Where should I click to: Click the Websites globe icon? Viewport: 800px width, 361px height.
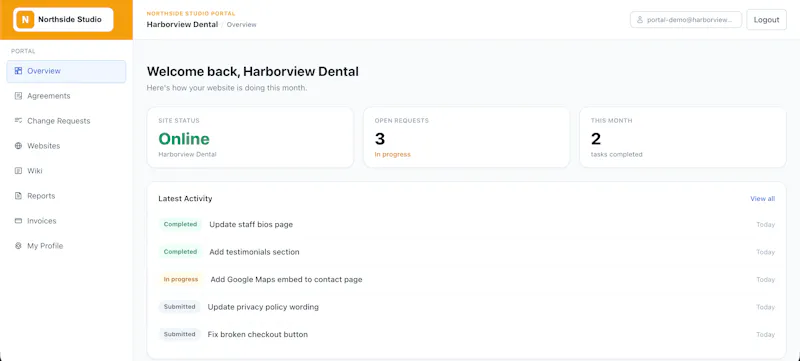point(18,146)
